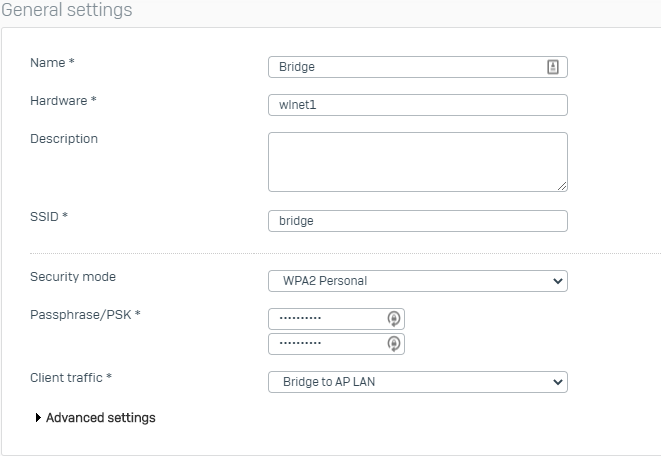661x456 pixels.
Task: Focus the Hardware field showing wlnet1
Action: point(417,105)
